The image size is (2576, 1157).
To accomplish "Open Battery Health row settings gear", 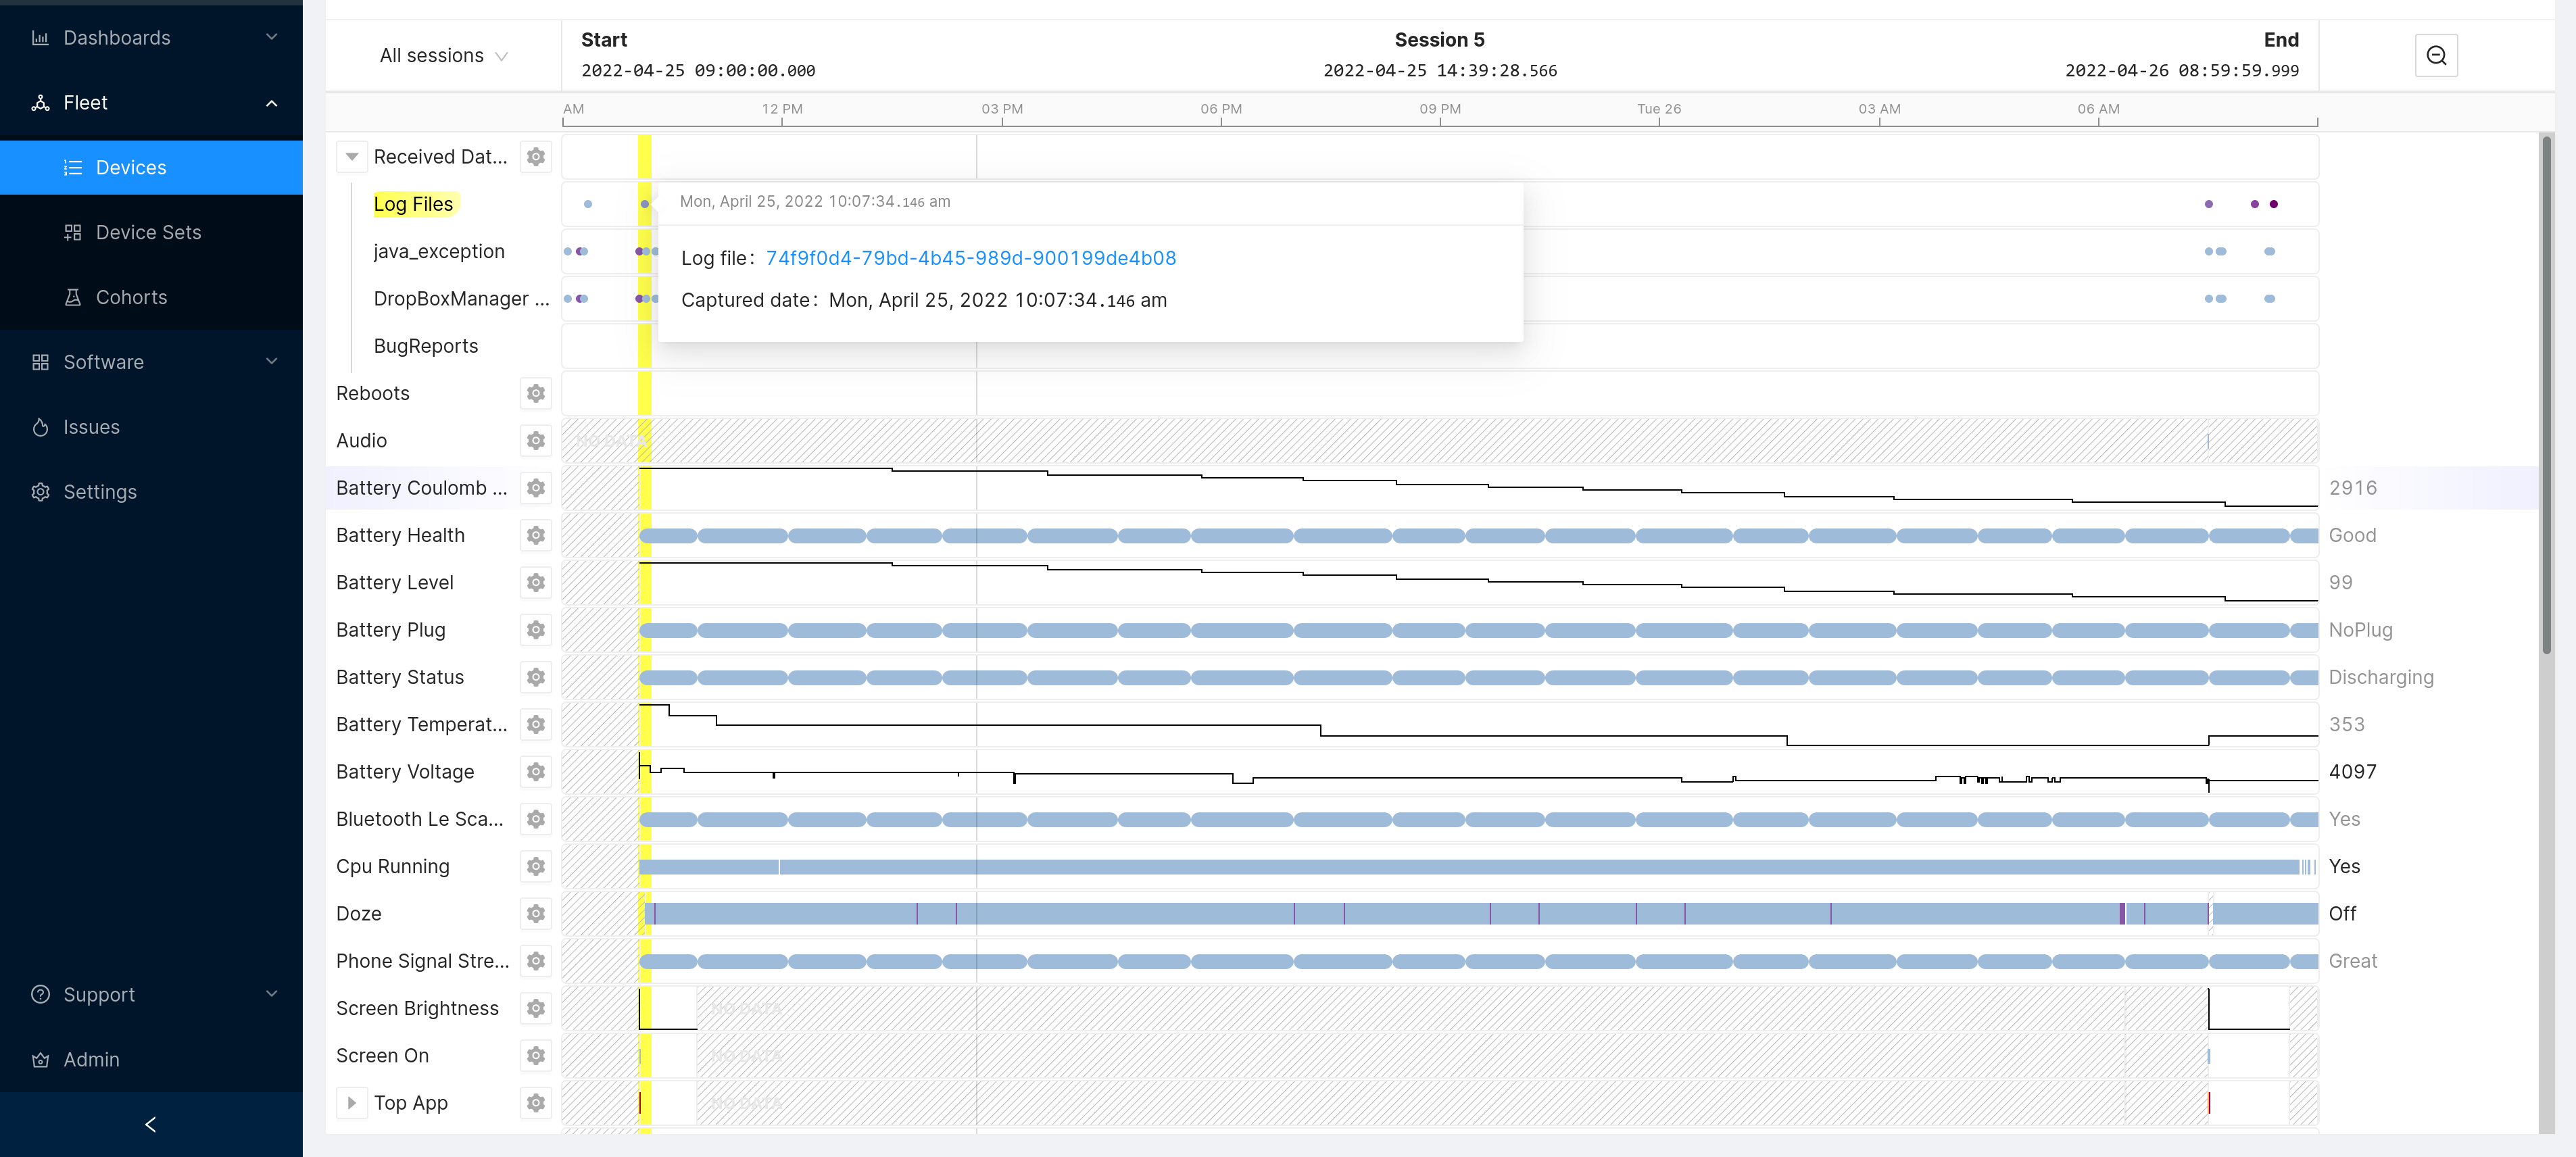I will click(x=536, y=535).
